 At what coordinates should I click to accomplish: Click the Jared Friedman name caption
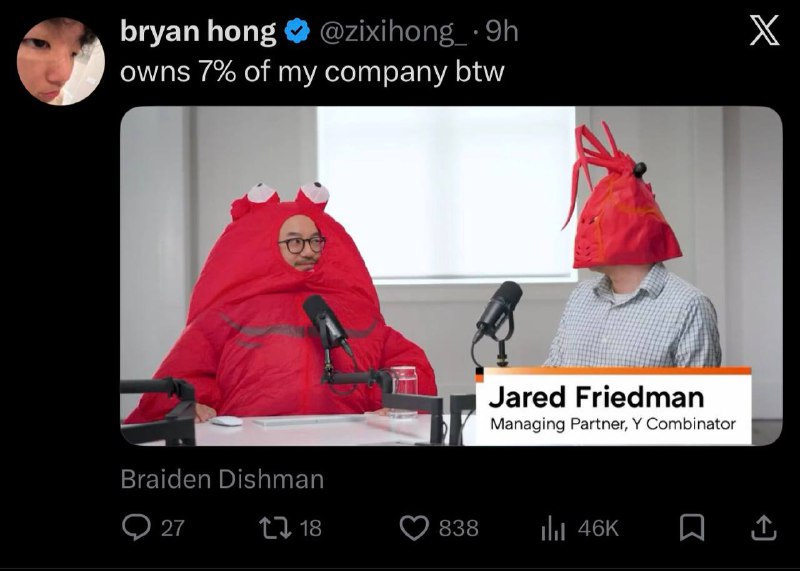tap(596, 396)
